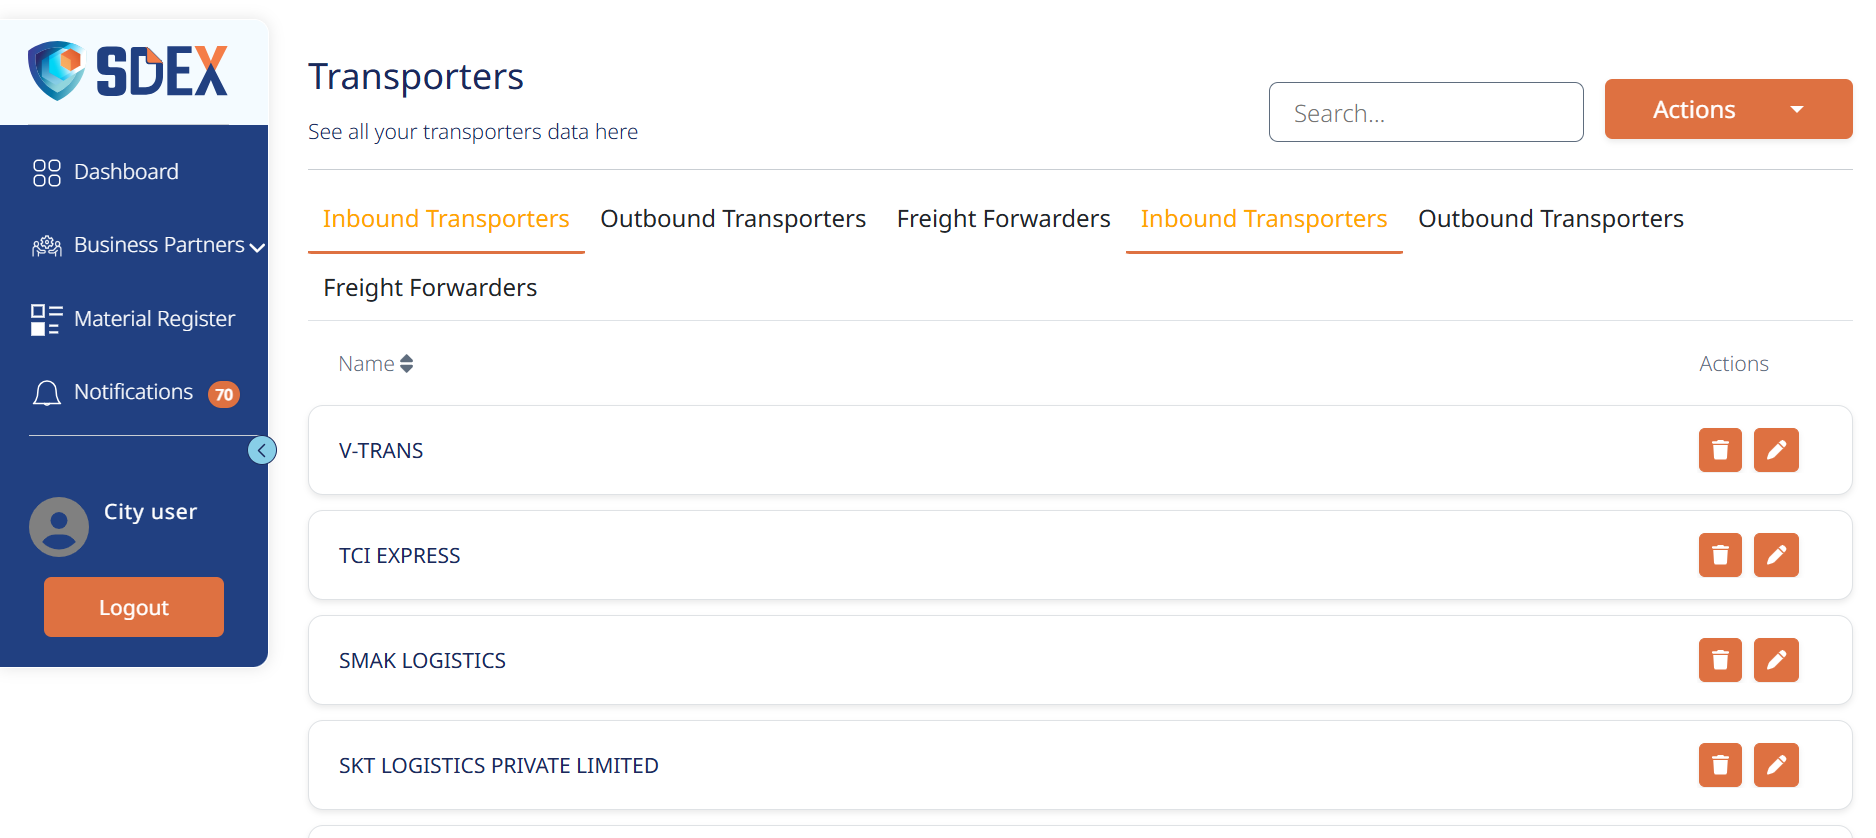Delete the V-TRANS transporter

[x=1720, y=450]
